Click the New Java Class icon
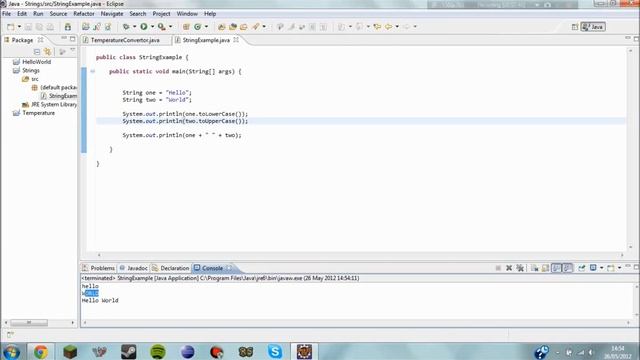This screenshot has height=360, width=640. coord(198,27)
